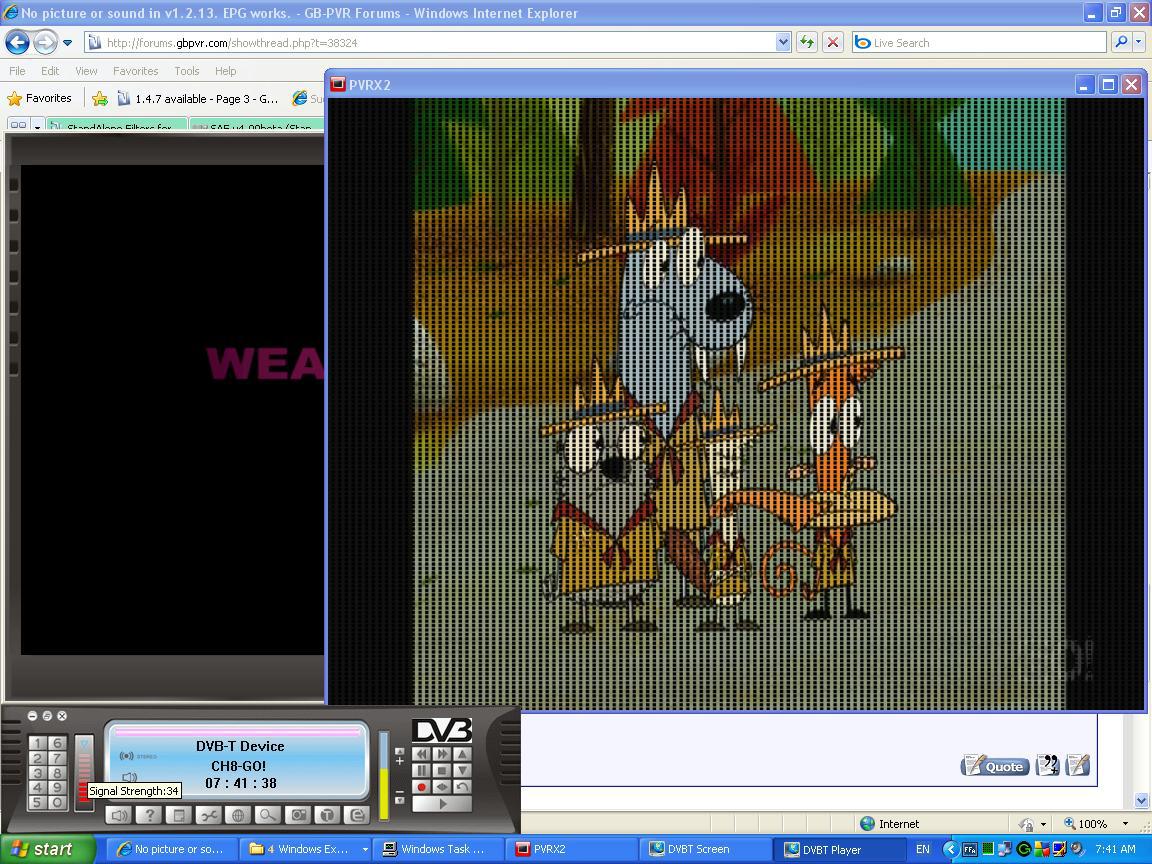Expand the search options dropdown
This screenshot has width=1152, height=864.
(x=1139, y=43)
